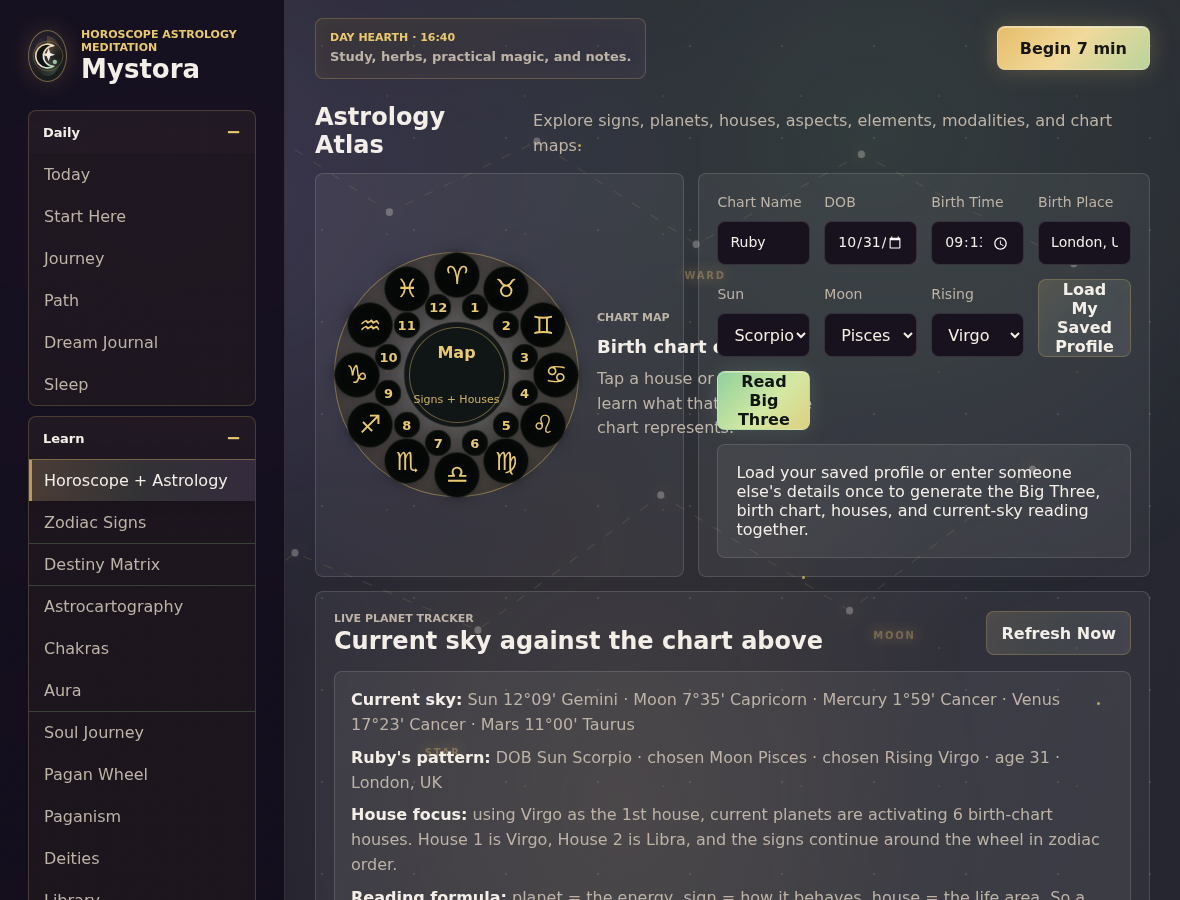Tap the Sagittarius sign on chart wheel
The width and height of the screenshot is (1180, 900).
[x=370, y=424]
